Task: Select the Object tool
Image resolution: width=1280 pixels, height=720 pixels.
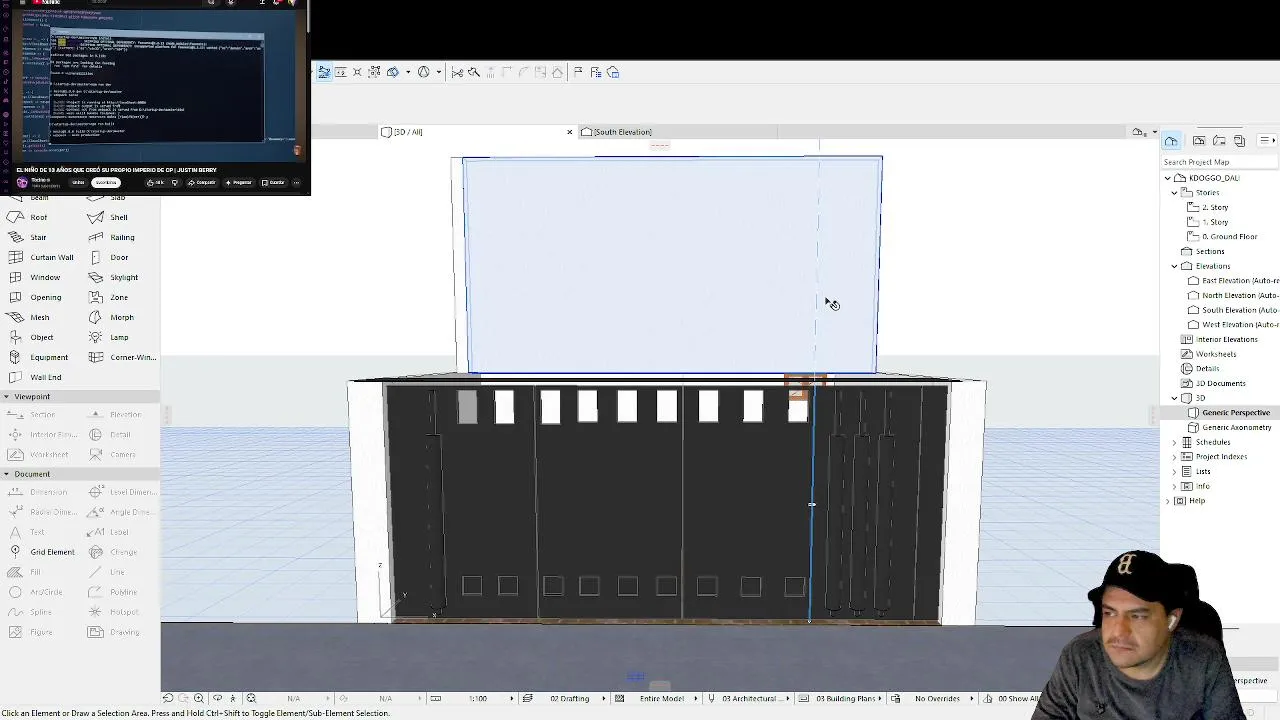Action: click(x=31, y=337)
